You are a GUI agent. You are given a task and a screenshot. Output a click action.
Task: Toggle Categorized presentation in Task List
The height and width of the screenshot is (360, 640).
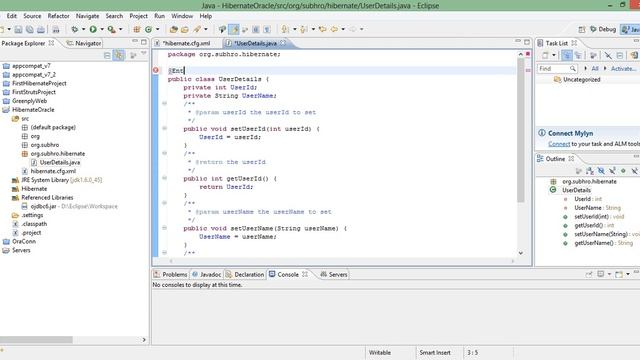coord(567,56)
